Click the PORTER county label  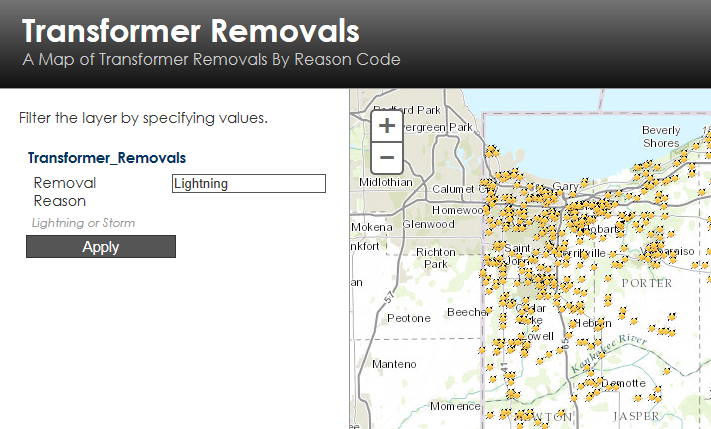click(x=647, y=283)
